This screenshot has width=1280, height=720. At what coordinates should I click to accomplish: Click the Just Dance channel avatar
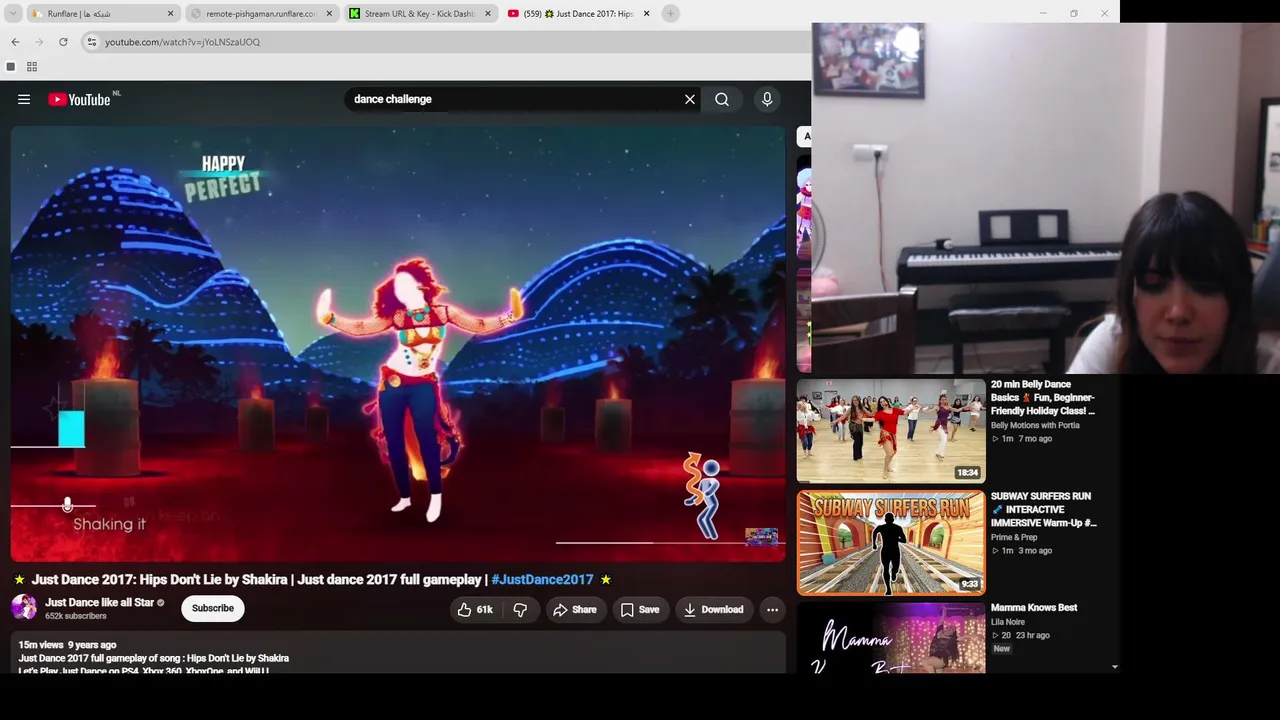24,607
